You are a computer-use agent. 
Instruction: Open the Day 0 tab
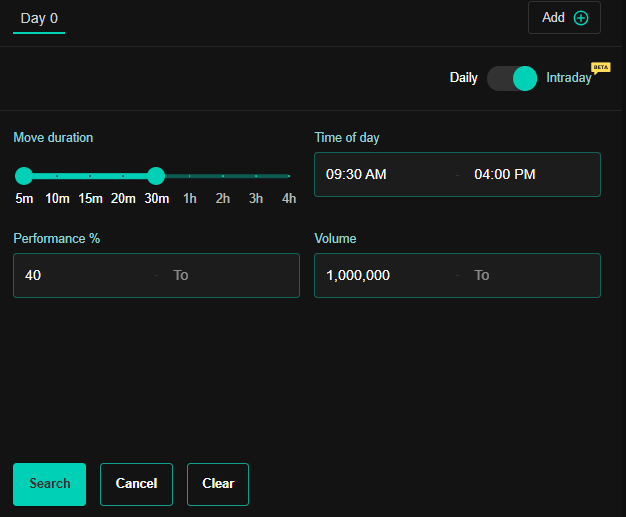click(x=39, y=18)
